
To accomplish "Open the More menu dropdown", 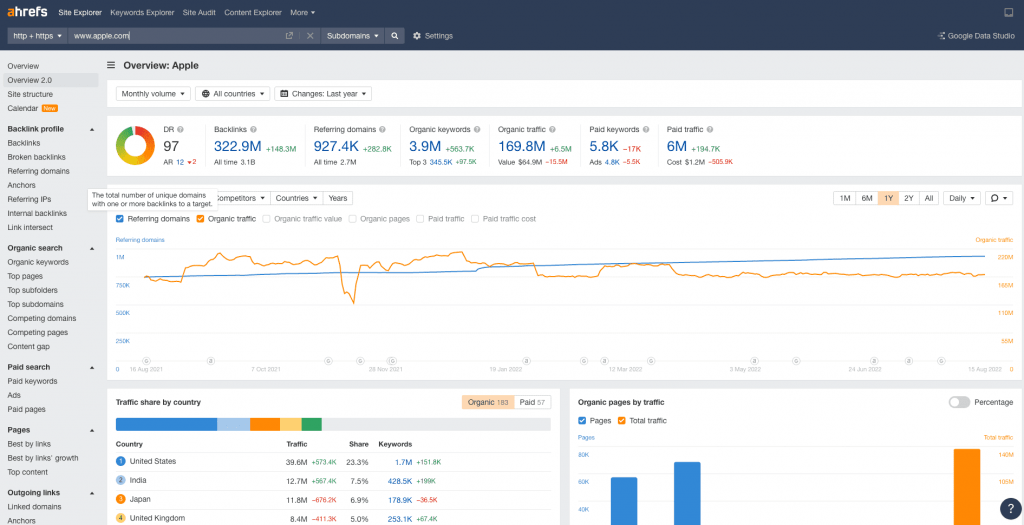I will [x=302, y=12].
